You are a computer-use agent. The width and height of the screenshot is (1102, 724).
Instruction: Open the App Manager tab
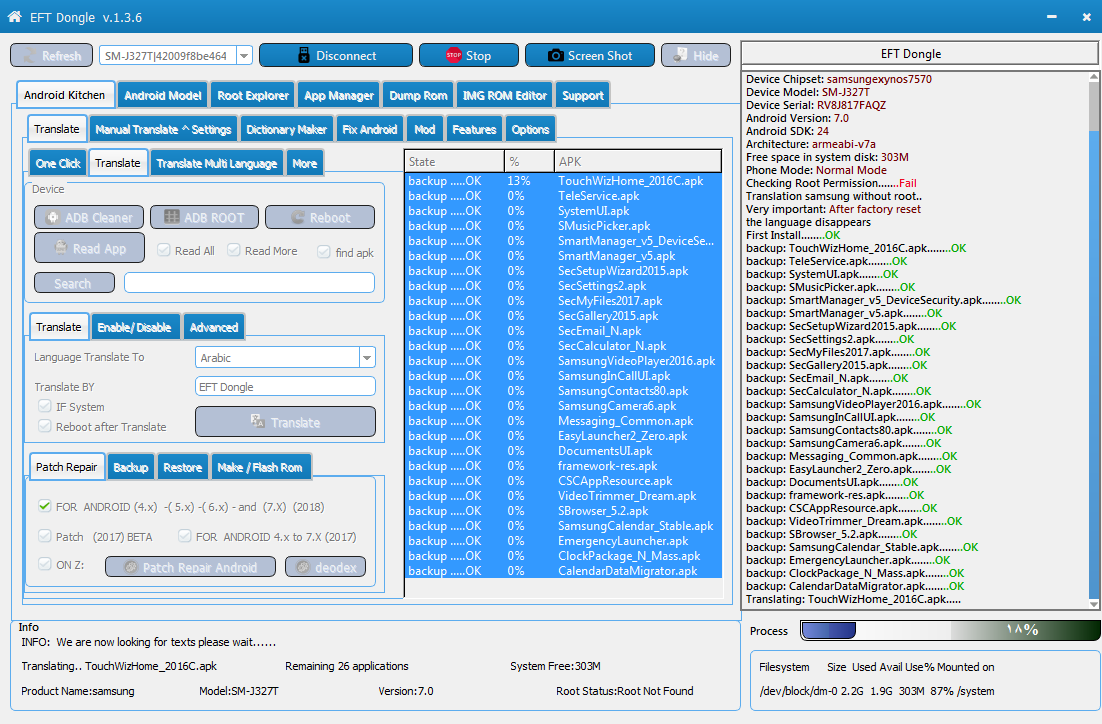click(339, 96)
